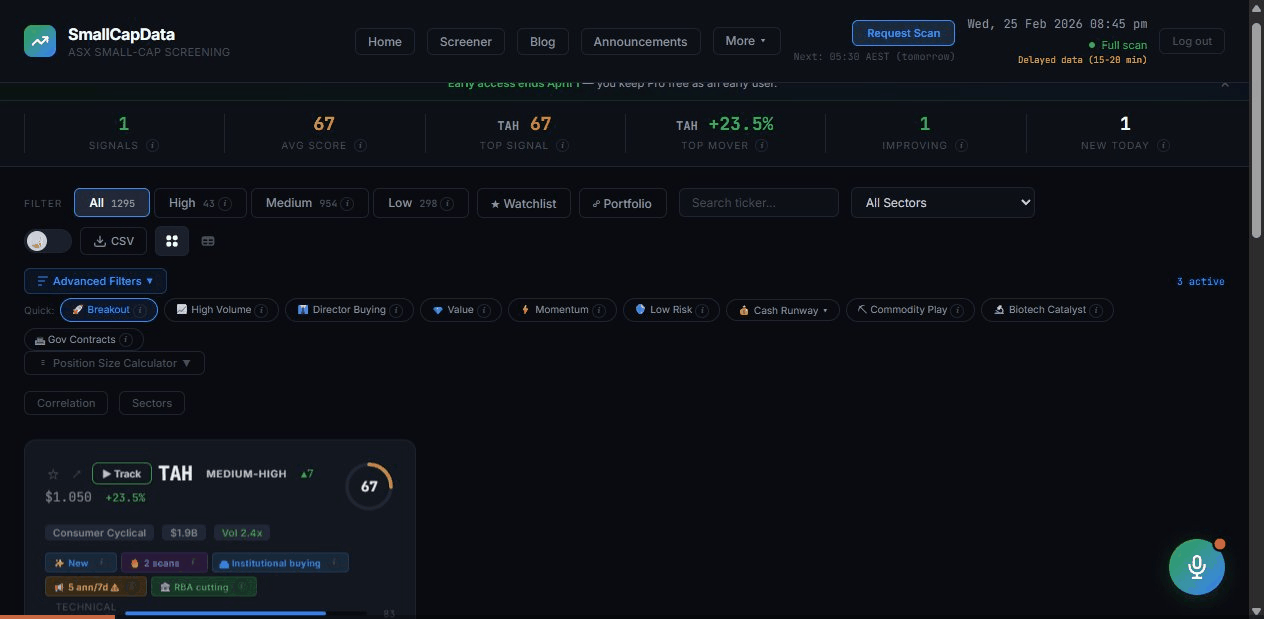Flip the toggle switch left of CSV
1264x619 pixels.
click(x=48, y=240)
